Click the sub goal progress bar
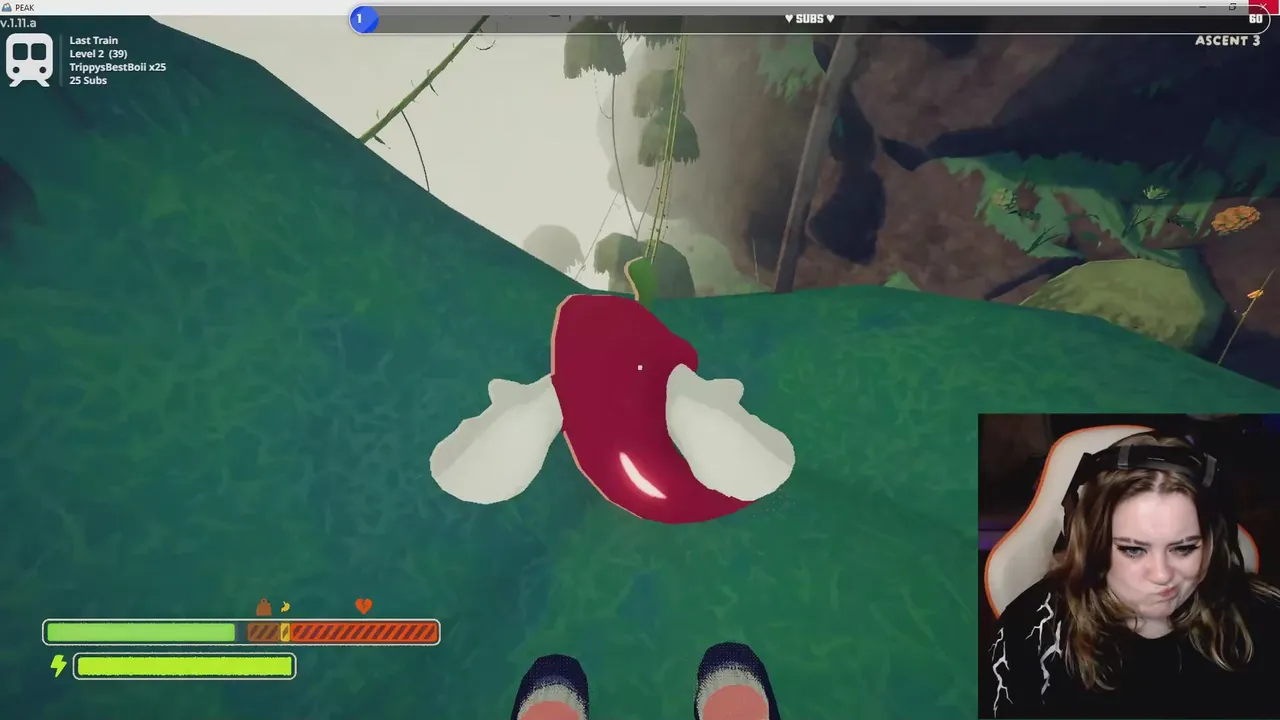Viewport: 1280px width, 720px height. click(x=810, y=19)
